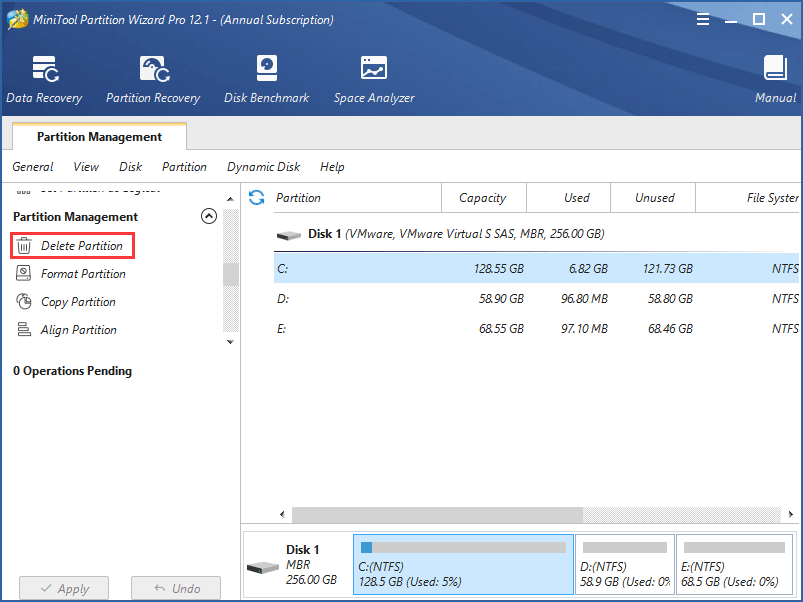
Task: Select the E: partition row
Action: pos(536,329)
